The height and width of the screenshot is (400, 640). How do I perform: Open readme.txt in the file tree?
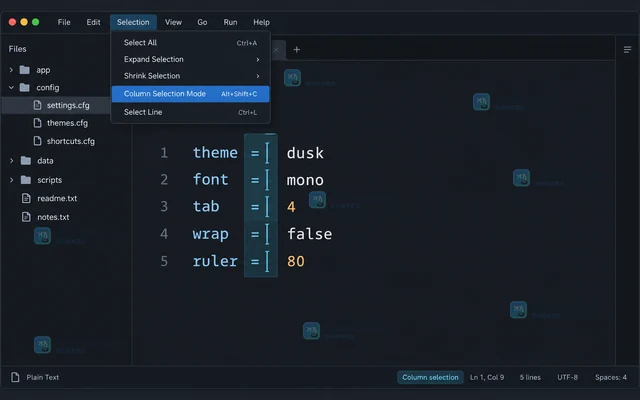(57, 198)
